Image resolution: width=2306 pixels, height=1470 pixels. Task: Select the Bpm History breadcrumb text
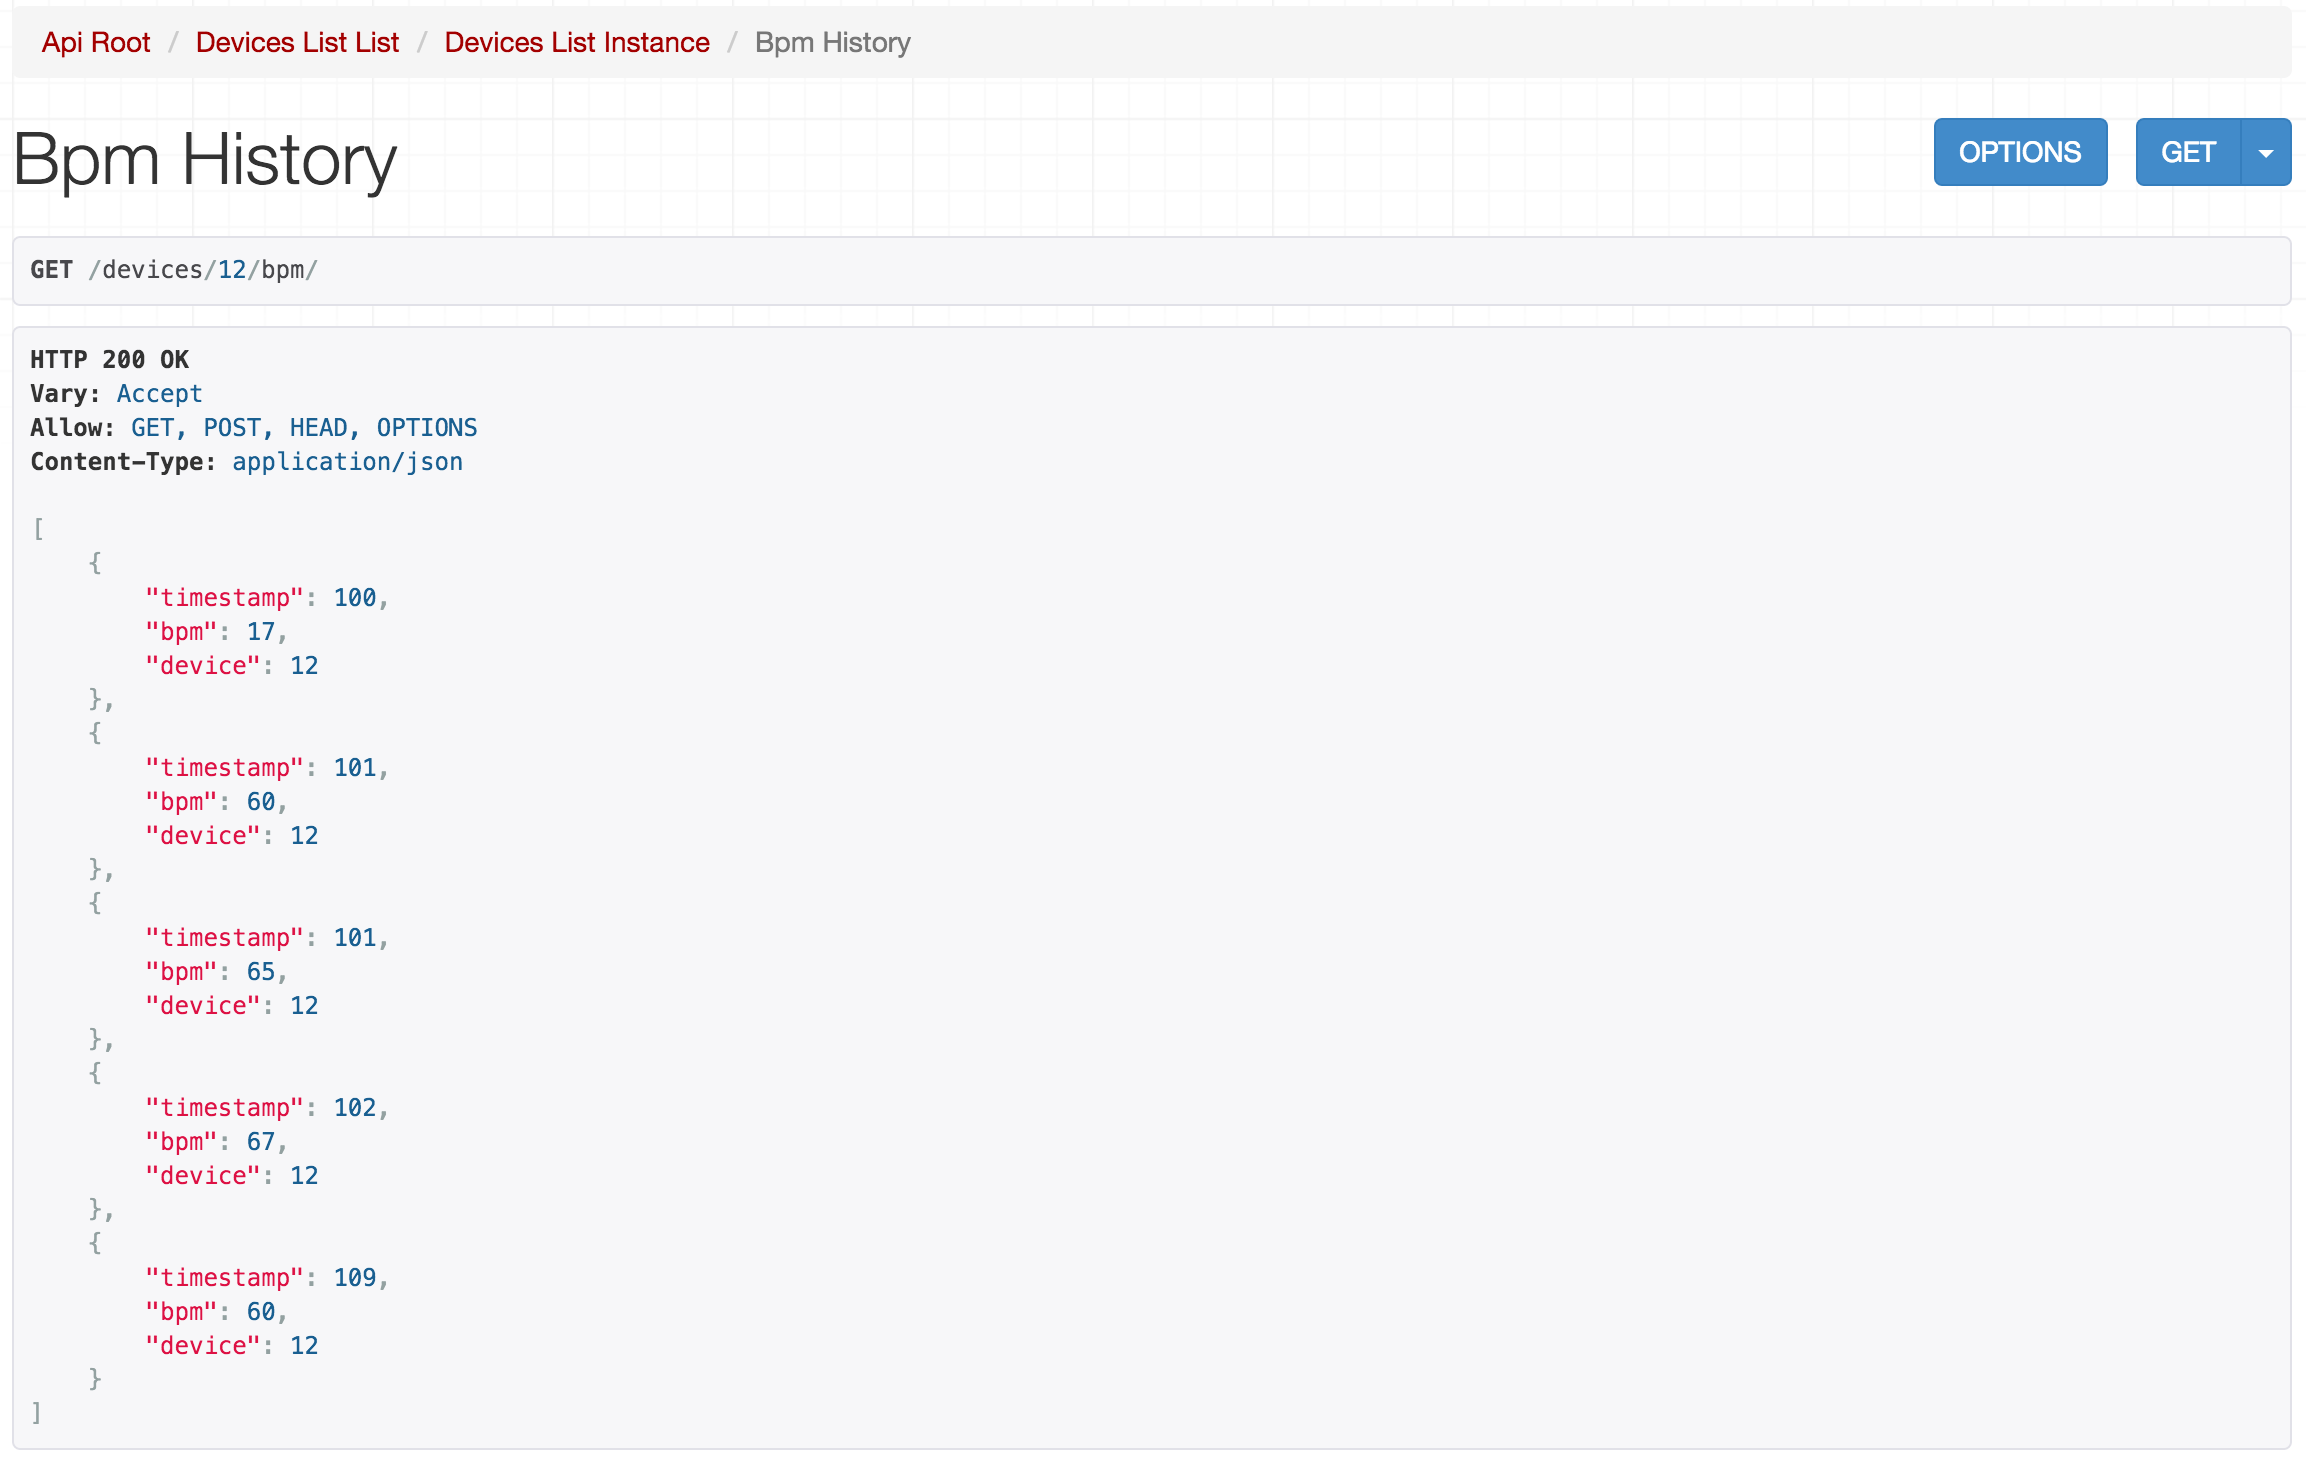pyautogui.click(x=832, y=42)
